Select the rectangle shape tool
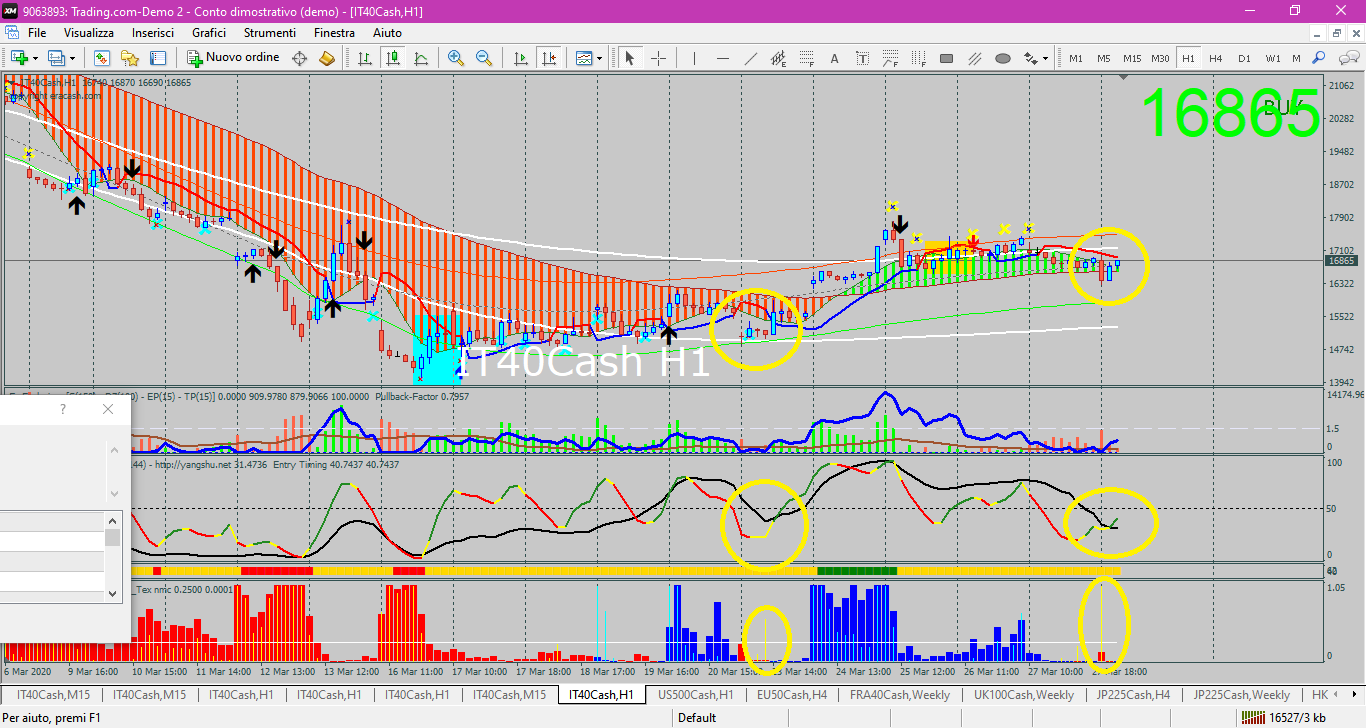Image resolution: width=1366 pixels, height=728 pixels. (x=946, y=58)
